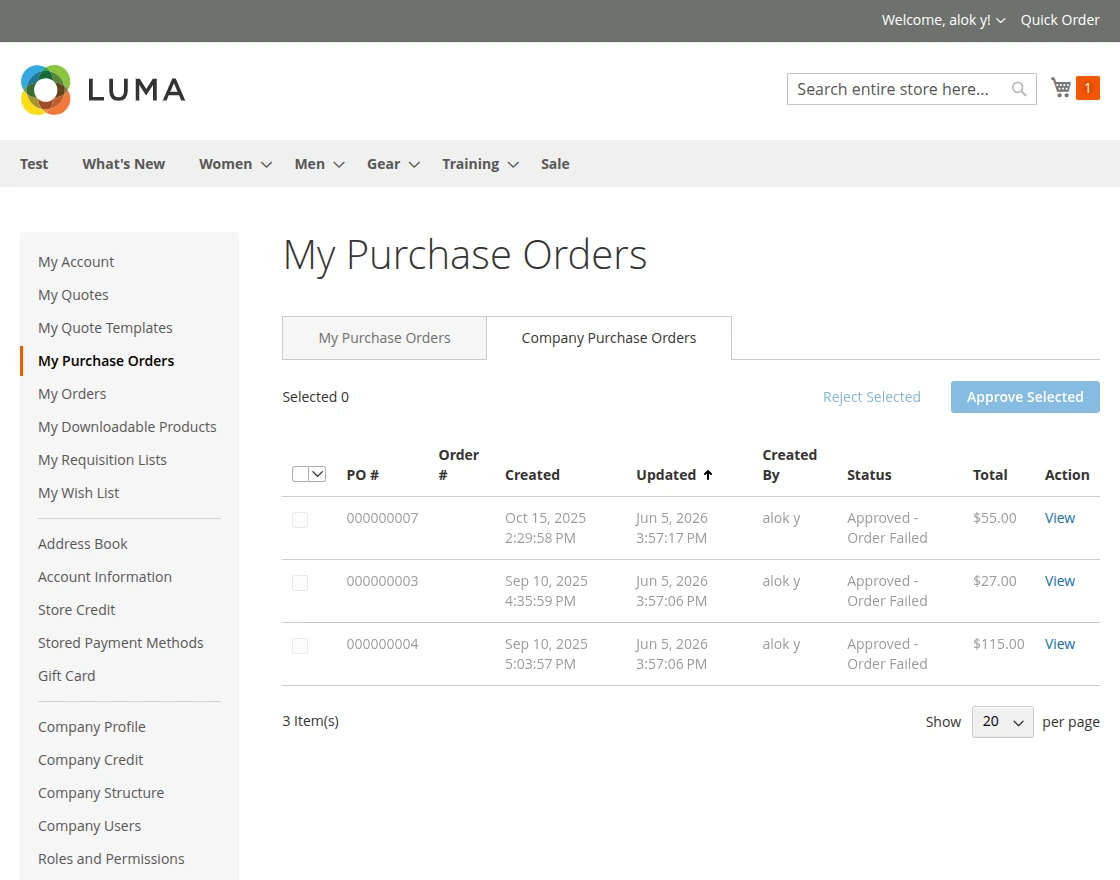Screen dimensions: 1120x880
Task: Open Store Credit in sidebar
Action: (76, 610)
